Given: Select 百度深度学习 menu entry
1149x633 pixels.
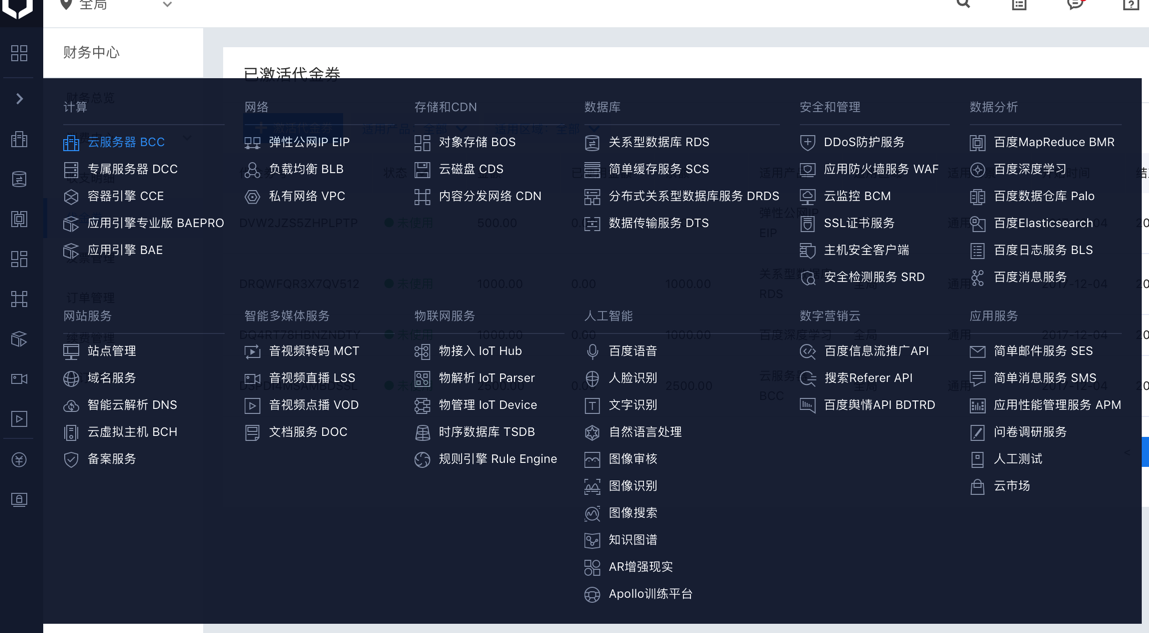Looking at the screenshot, I should [x=1030, y=169].
